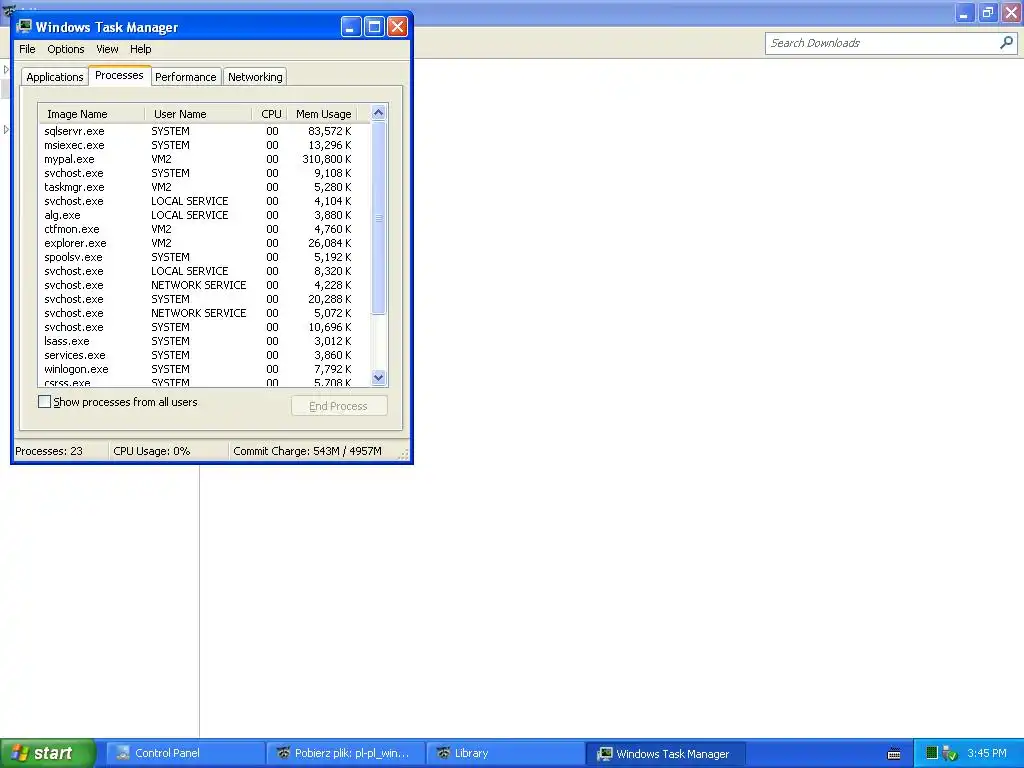Click the 310,800 K memory value
Image resolution: width=1024 pixels, height=768 pixels.
pyautogui.click(x=327, y=159)
